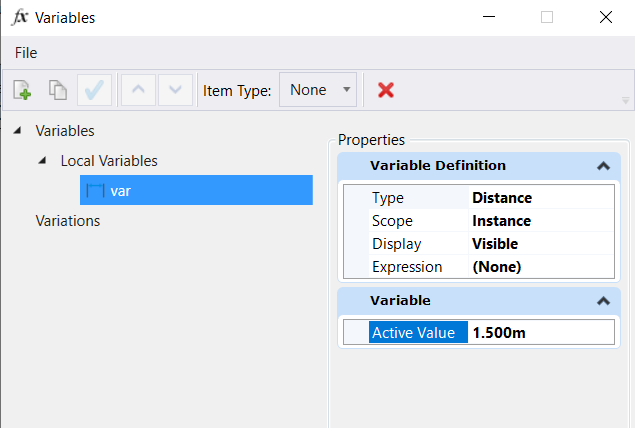Collapse the Variable section chevron
Screen dimensions: 635x428
coord(602,300)
